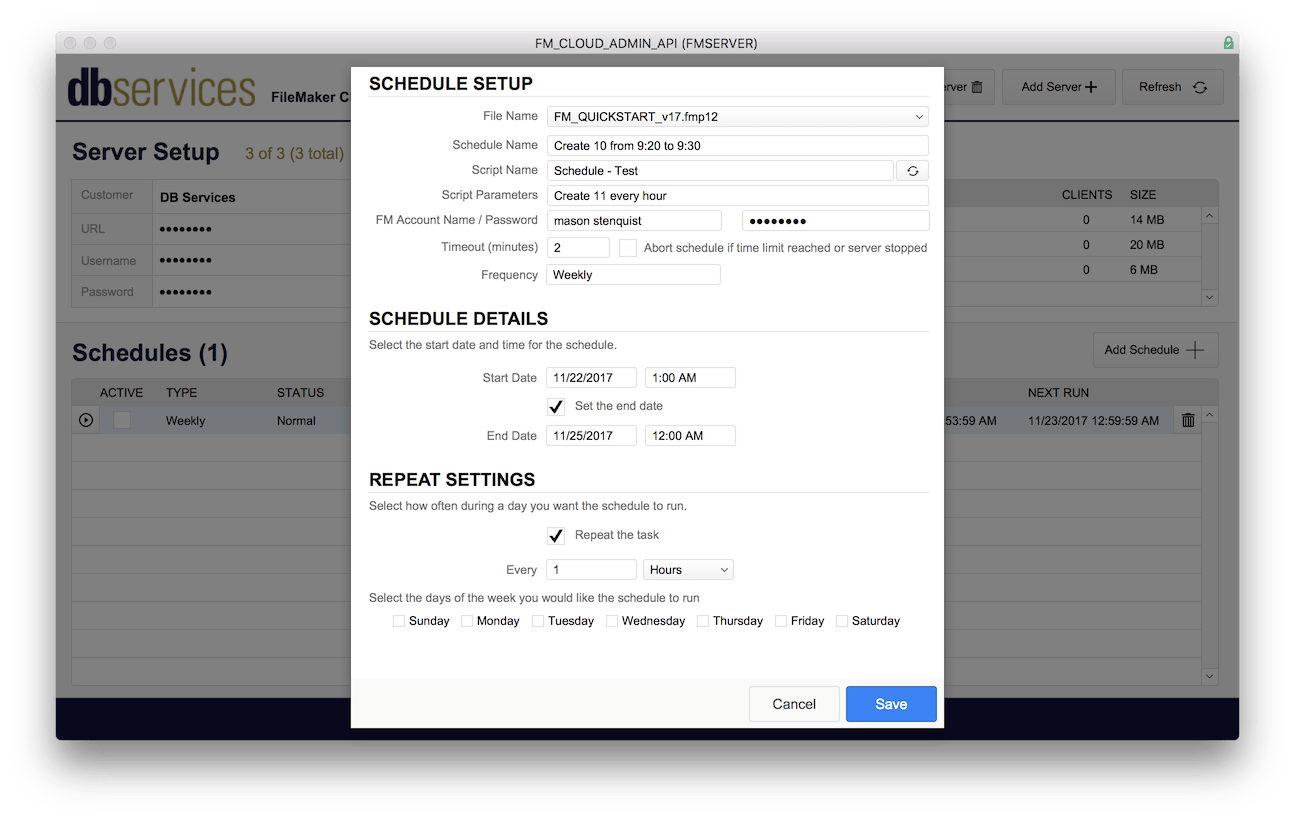The image size is (1295, 820).
Task: Uncheck Repeat the task
Action: [x=556, y=536]
